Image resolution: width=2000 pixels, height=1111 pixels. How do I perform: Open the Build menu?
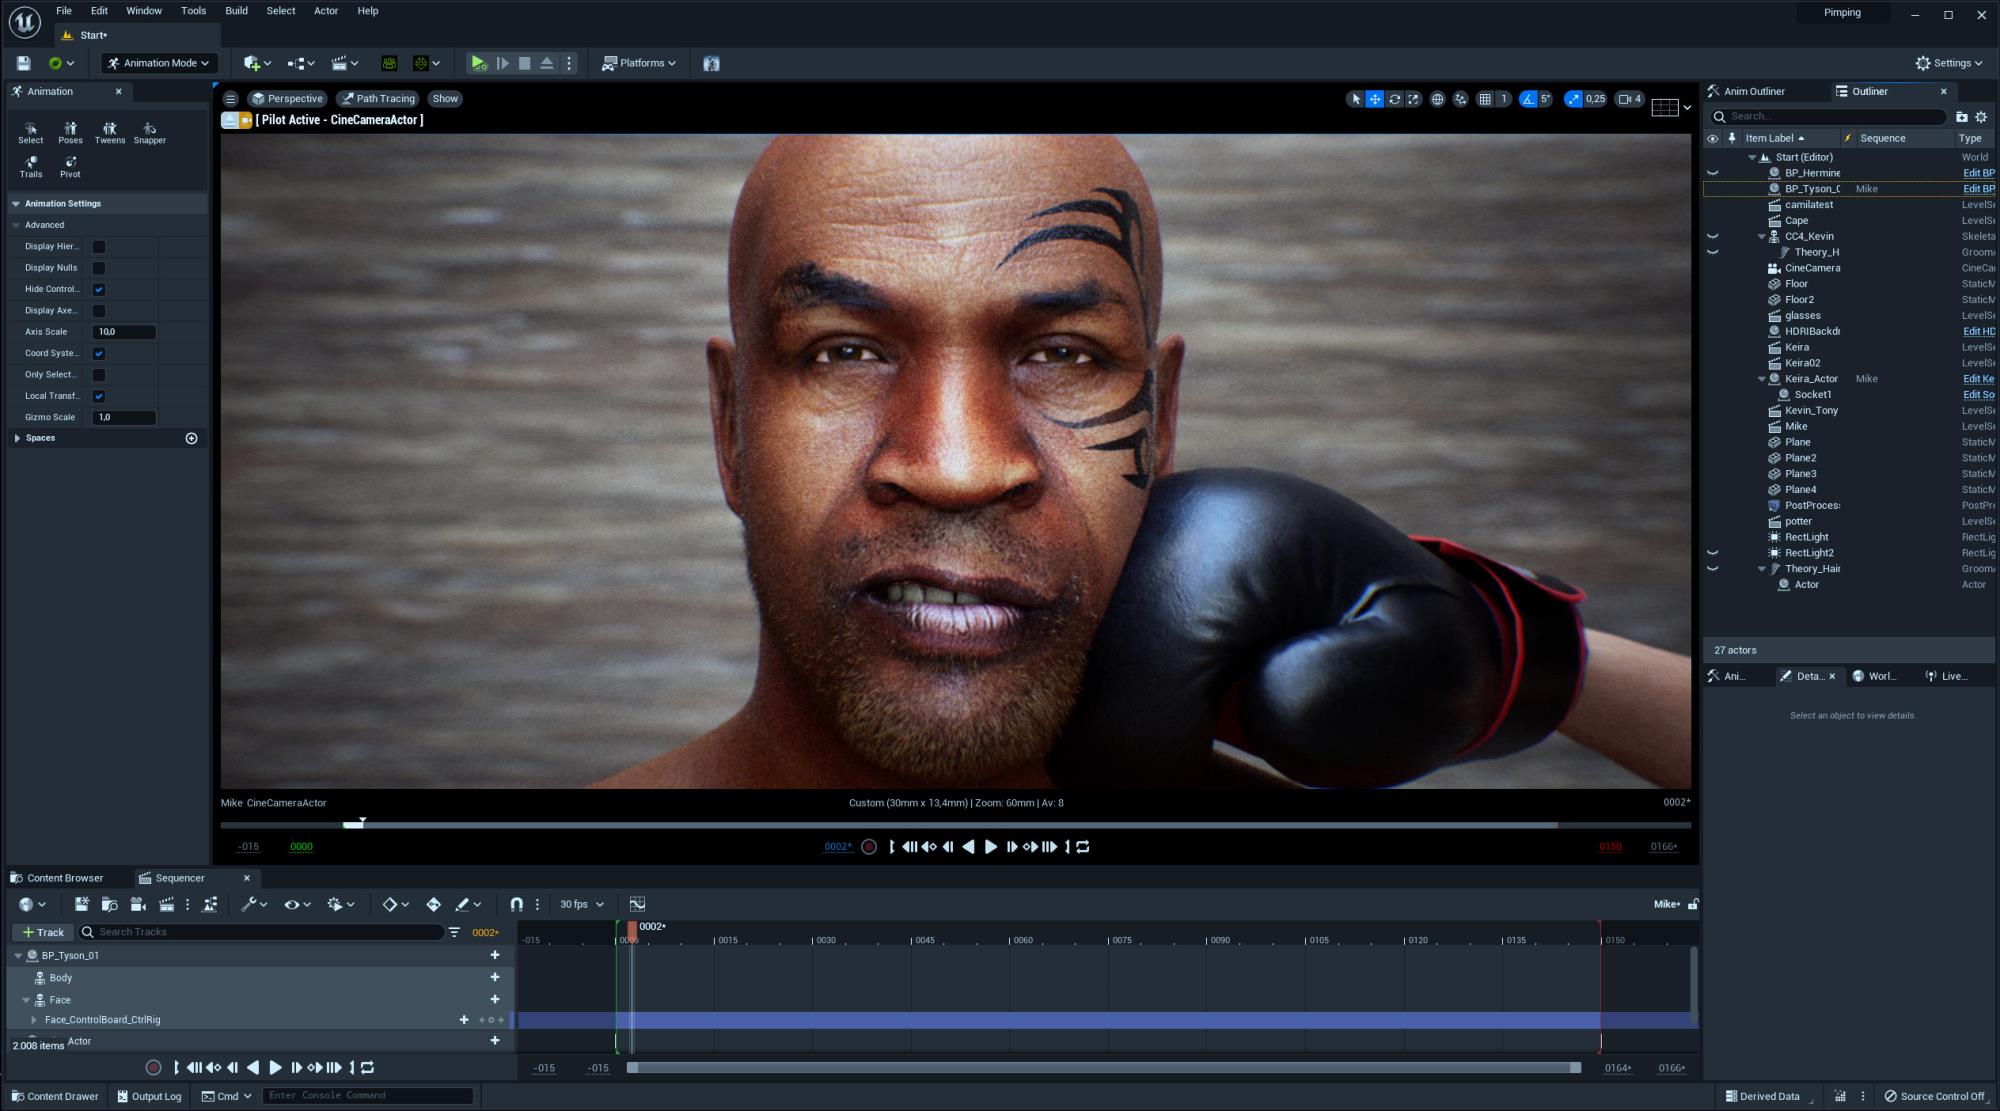[x=236, y=11]
